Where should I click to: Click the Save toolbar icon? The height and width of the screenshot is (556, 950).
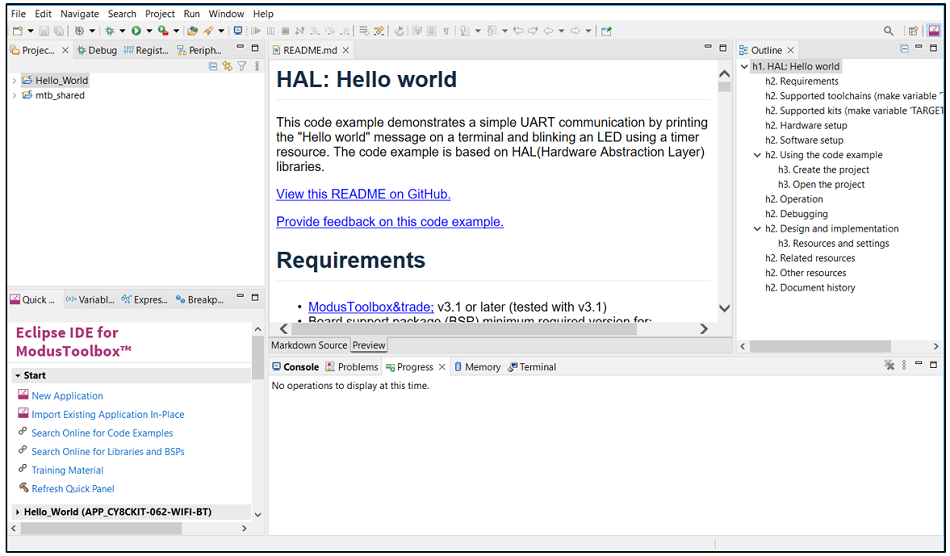point(44,31)
